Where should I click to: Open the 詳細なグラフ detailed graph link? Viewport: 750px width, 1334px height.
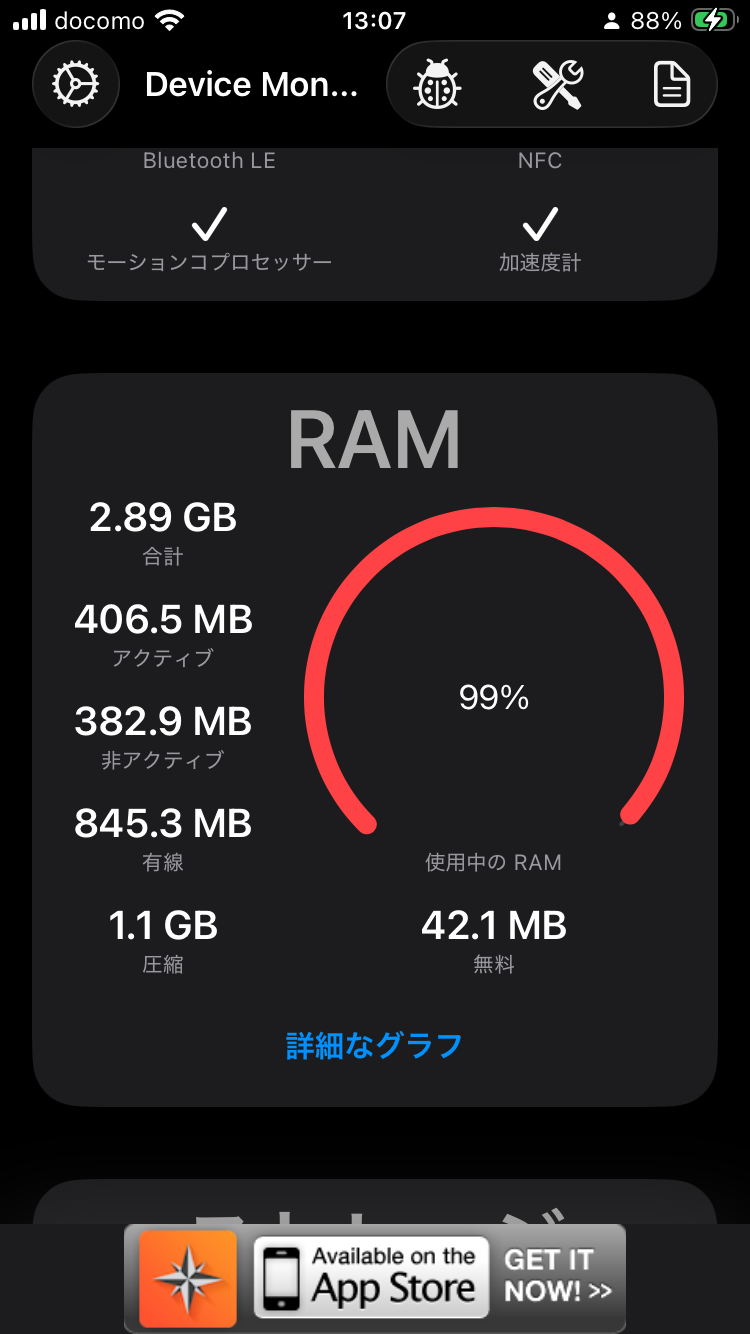(374, 1045)
